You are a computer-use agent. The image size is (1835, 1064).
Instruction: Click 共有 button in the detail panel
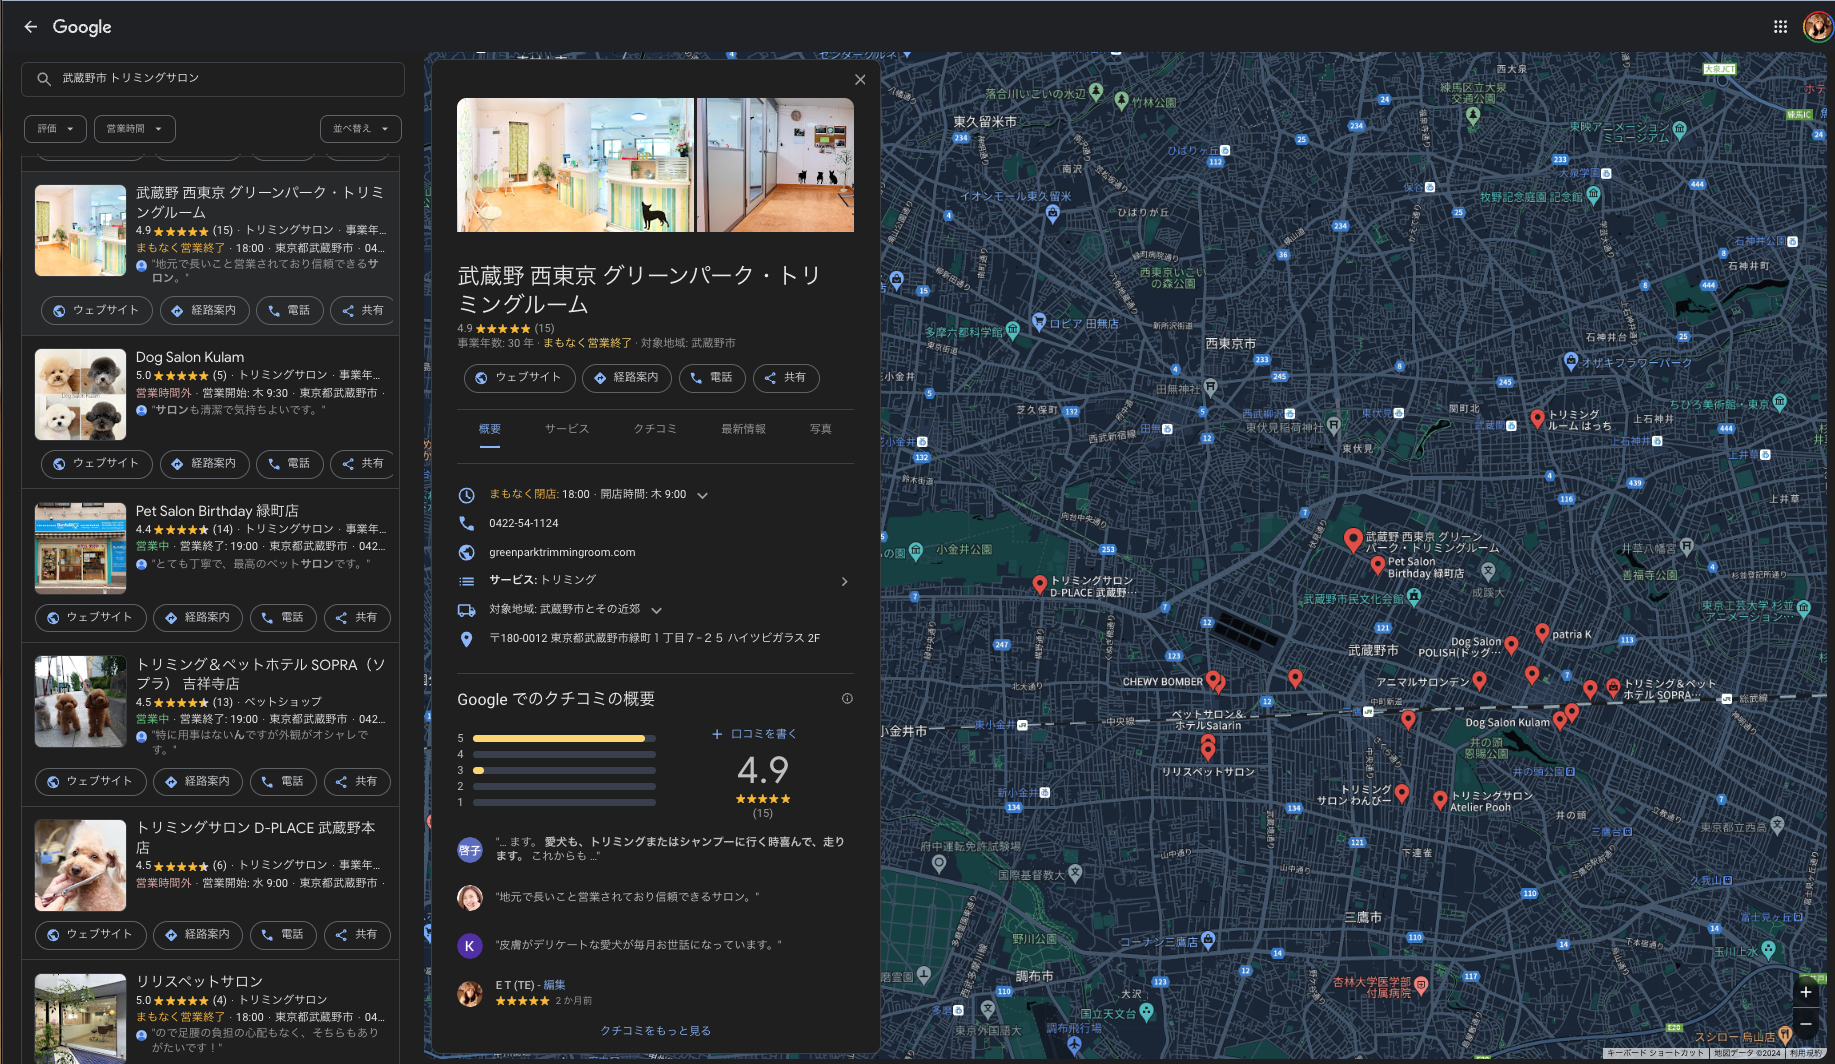785,377
